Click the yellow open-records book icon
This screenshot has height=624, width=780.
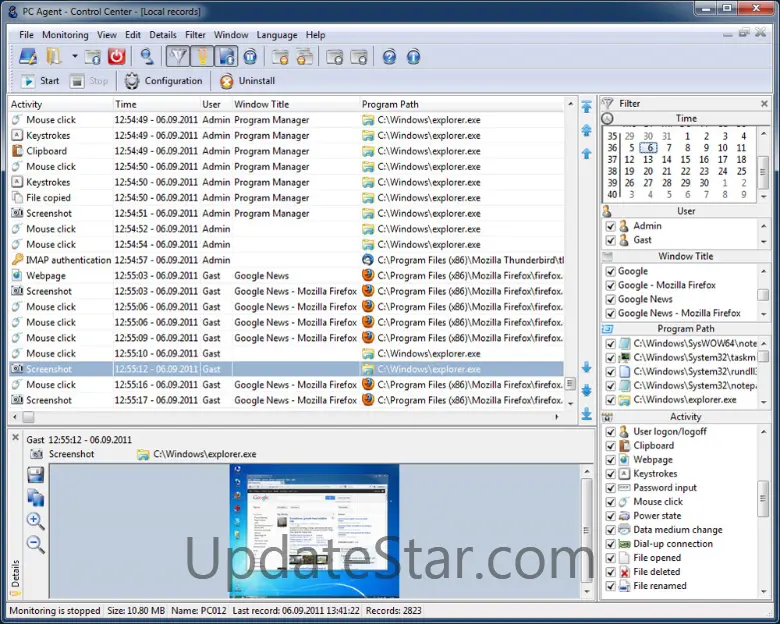coord(53,57)
